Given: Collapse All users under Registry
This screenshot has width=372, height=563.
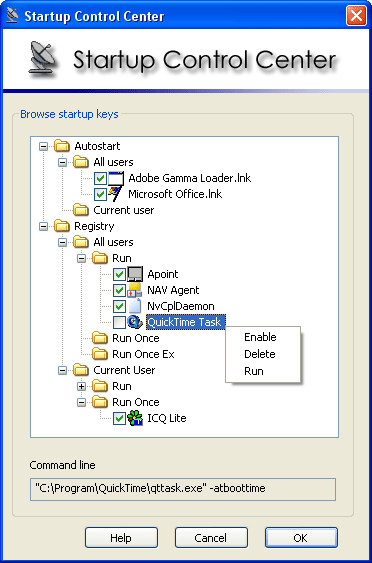Looking at the screenshot, I should (x=62, y=242).
